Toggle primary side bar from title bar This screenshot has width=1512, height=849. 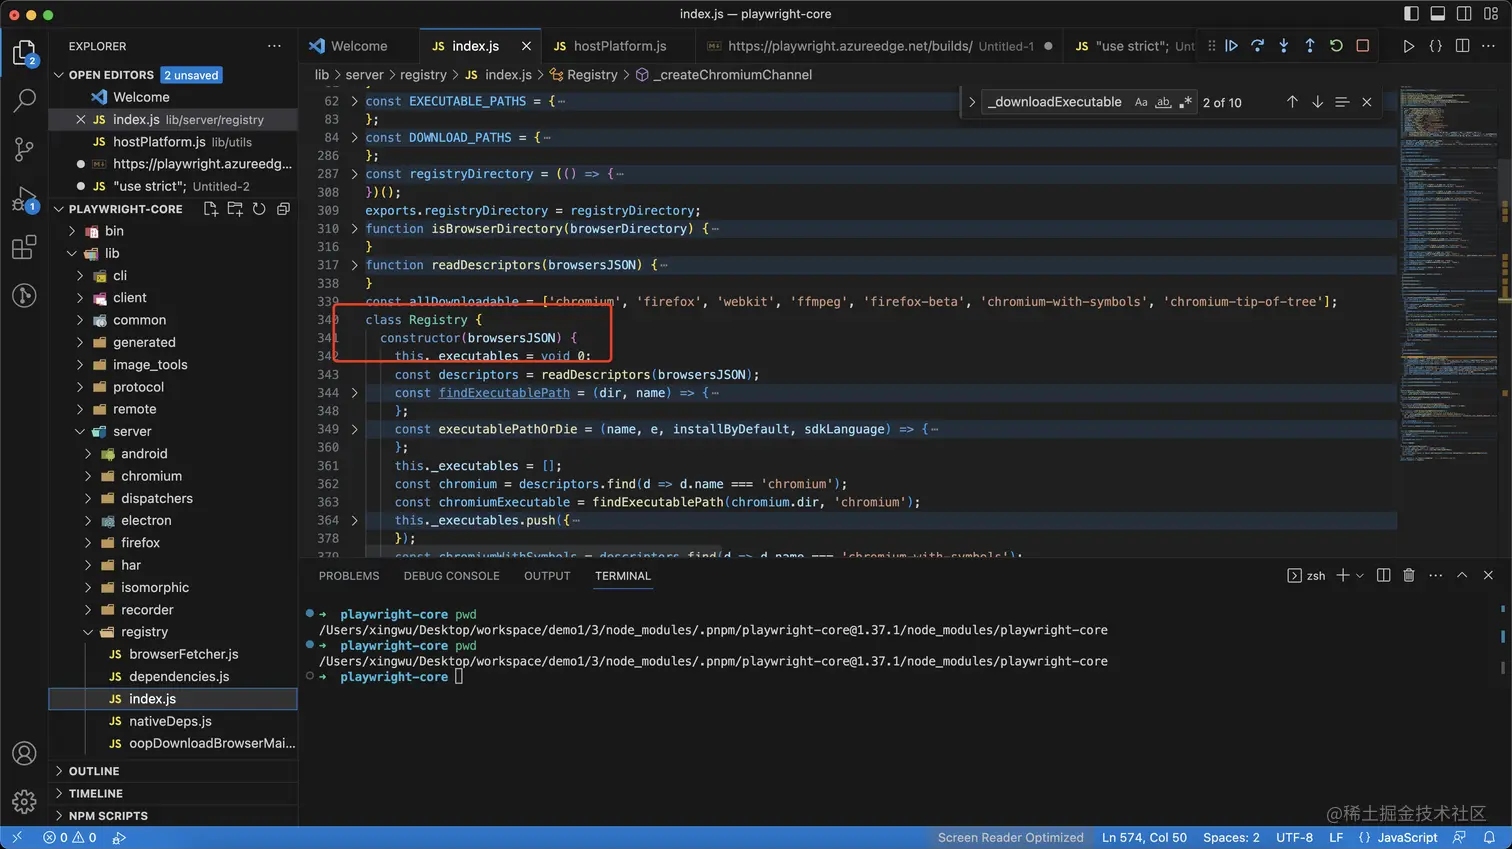click(1411, 14)
